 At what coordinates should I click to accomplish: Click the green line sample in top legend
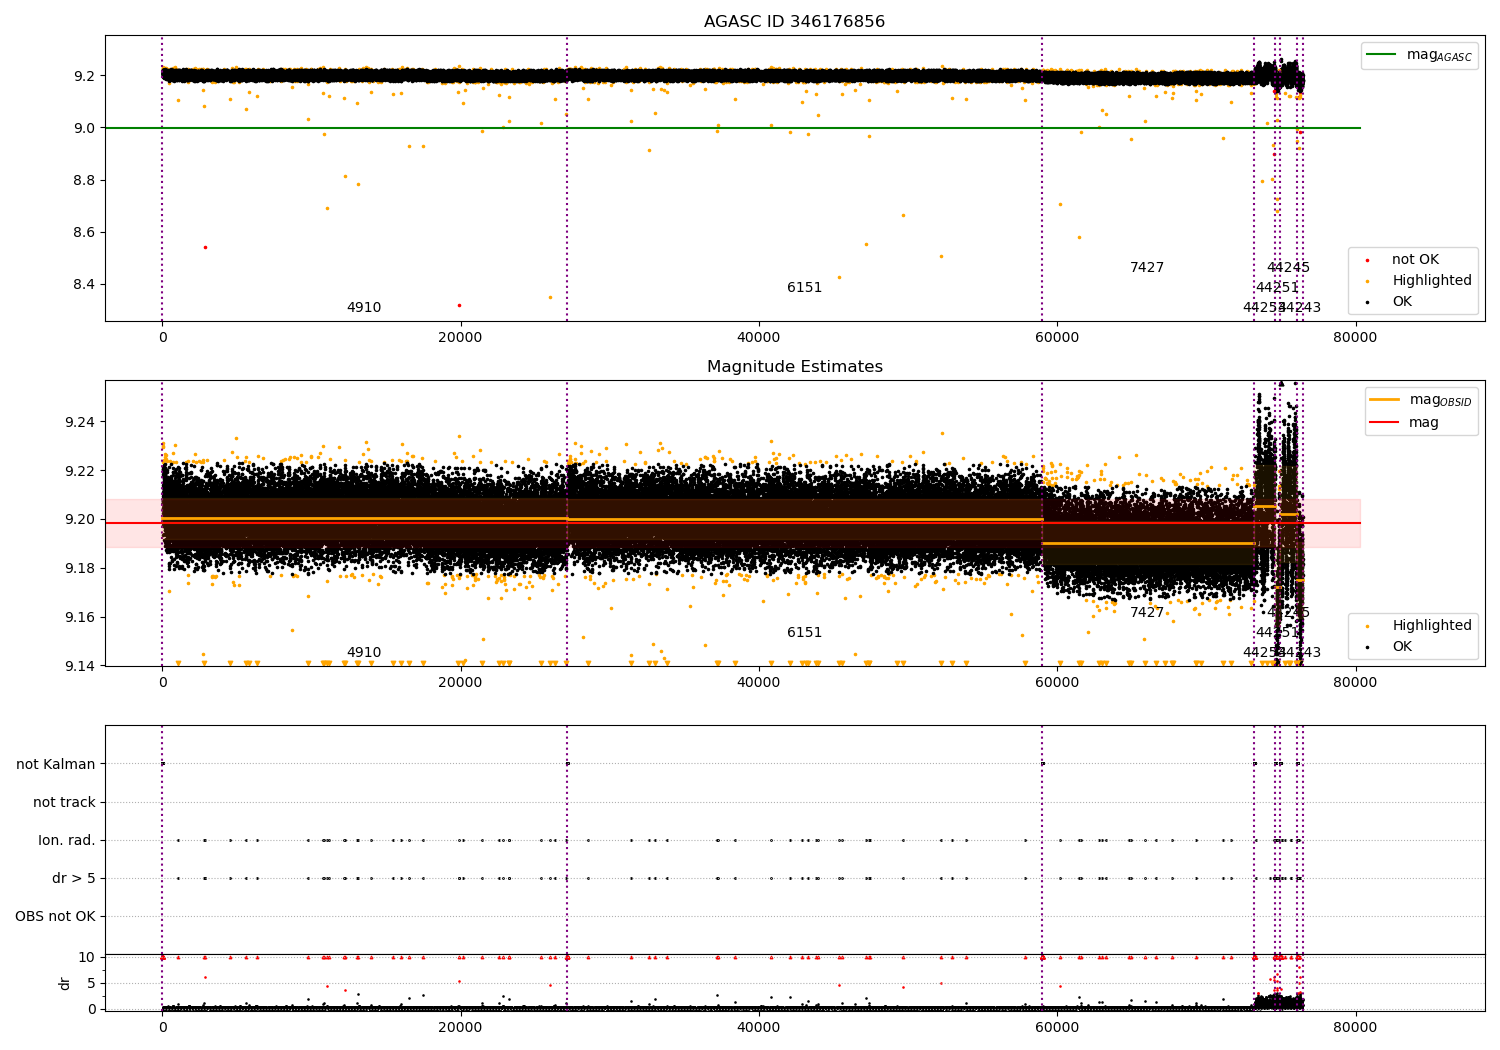point(1381,55)
